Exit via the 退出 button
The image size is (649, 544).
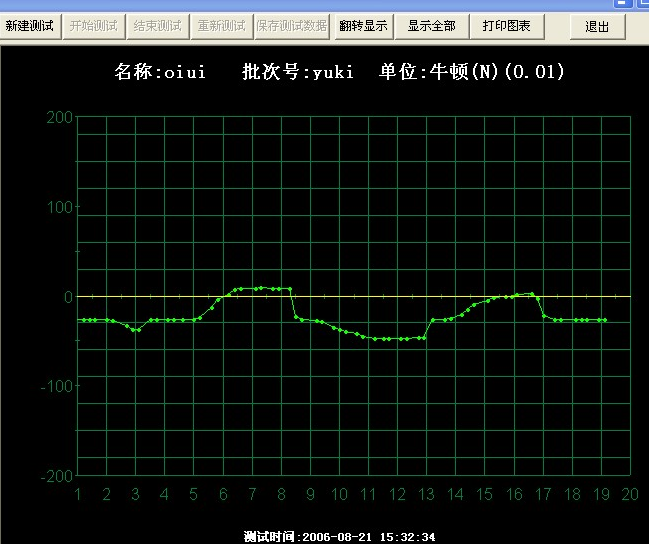[597, 26]
